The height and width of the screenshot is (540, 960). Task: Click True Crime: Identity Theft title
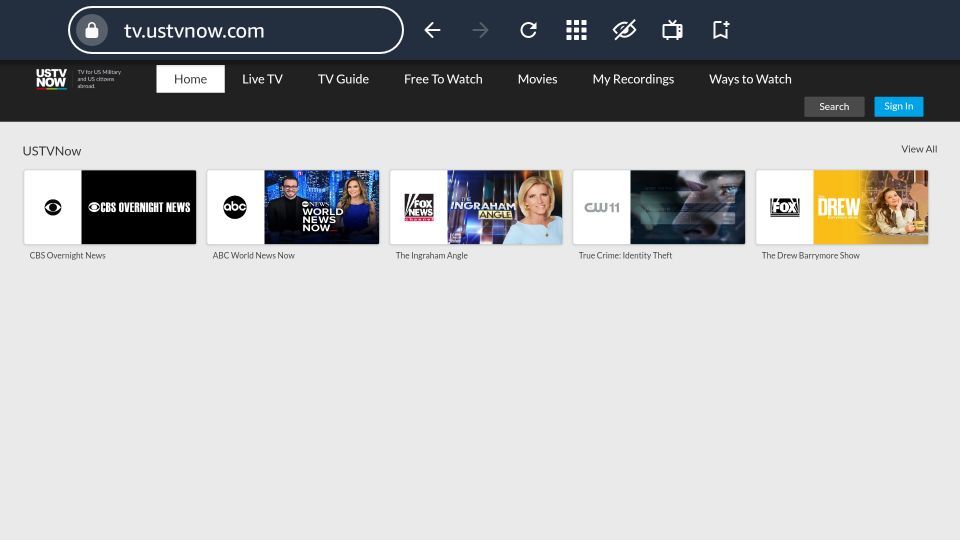pos(625,255)
